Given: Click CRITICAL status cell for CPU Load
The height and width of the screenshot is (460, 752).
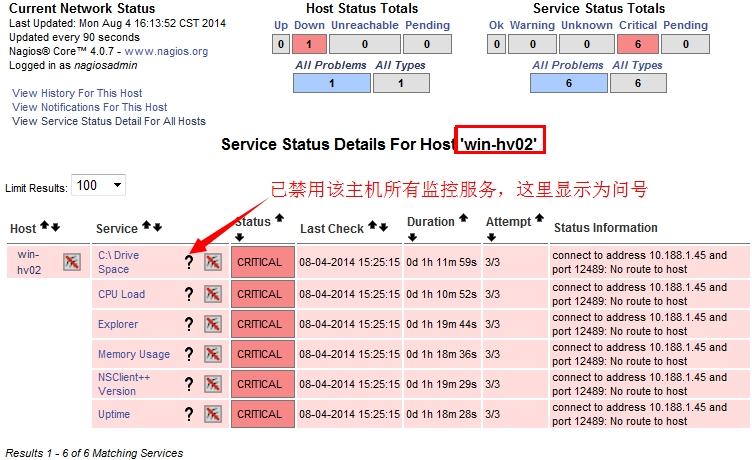Looking at the screenshot, I should tap(263, 294).
